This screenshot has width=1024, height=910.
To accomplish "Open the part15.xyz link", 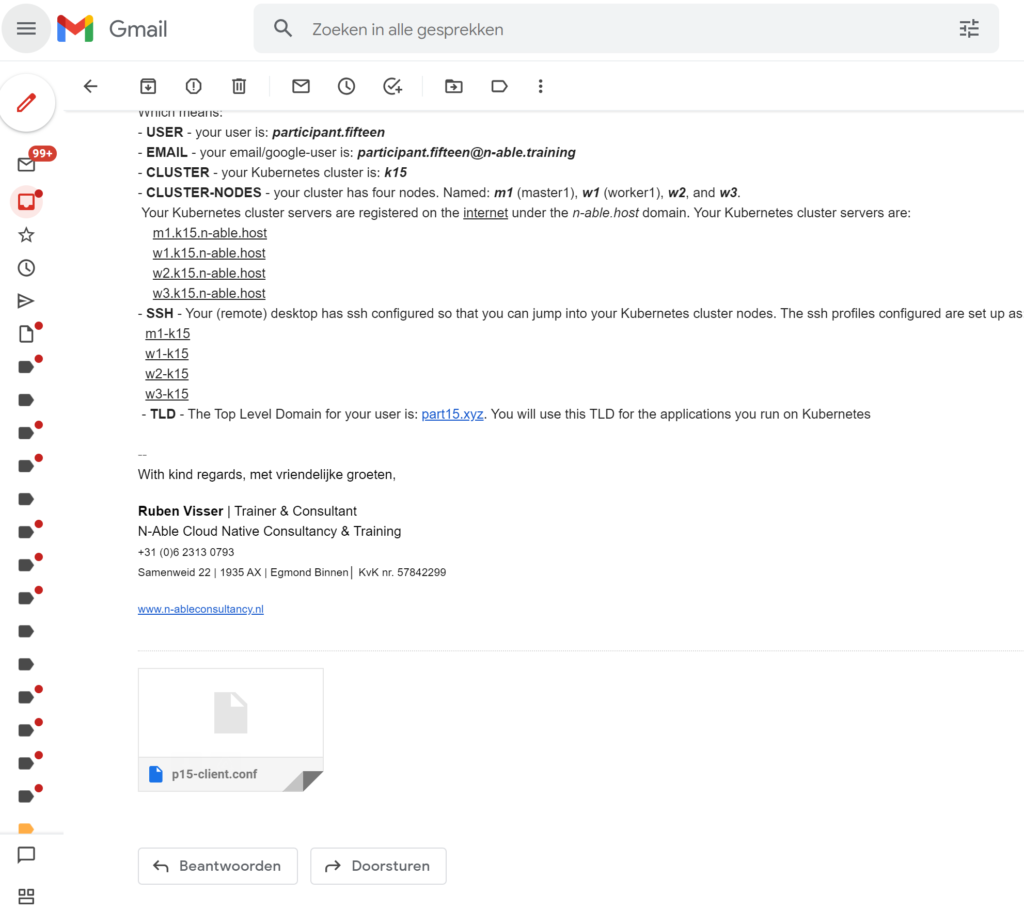I will click(x=453, y=414).
